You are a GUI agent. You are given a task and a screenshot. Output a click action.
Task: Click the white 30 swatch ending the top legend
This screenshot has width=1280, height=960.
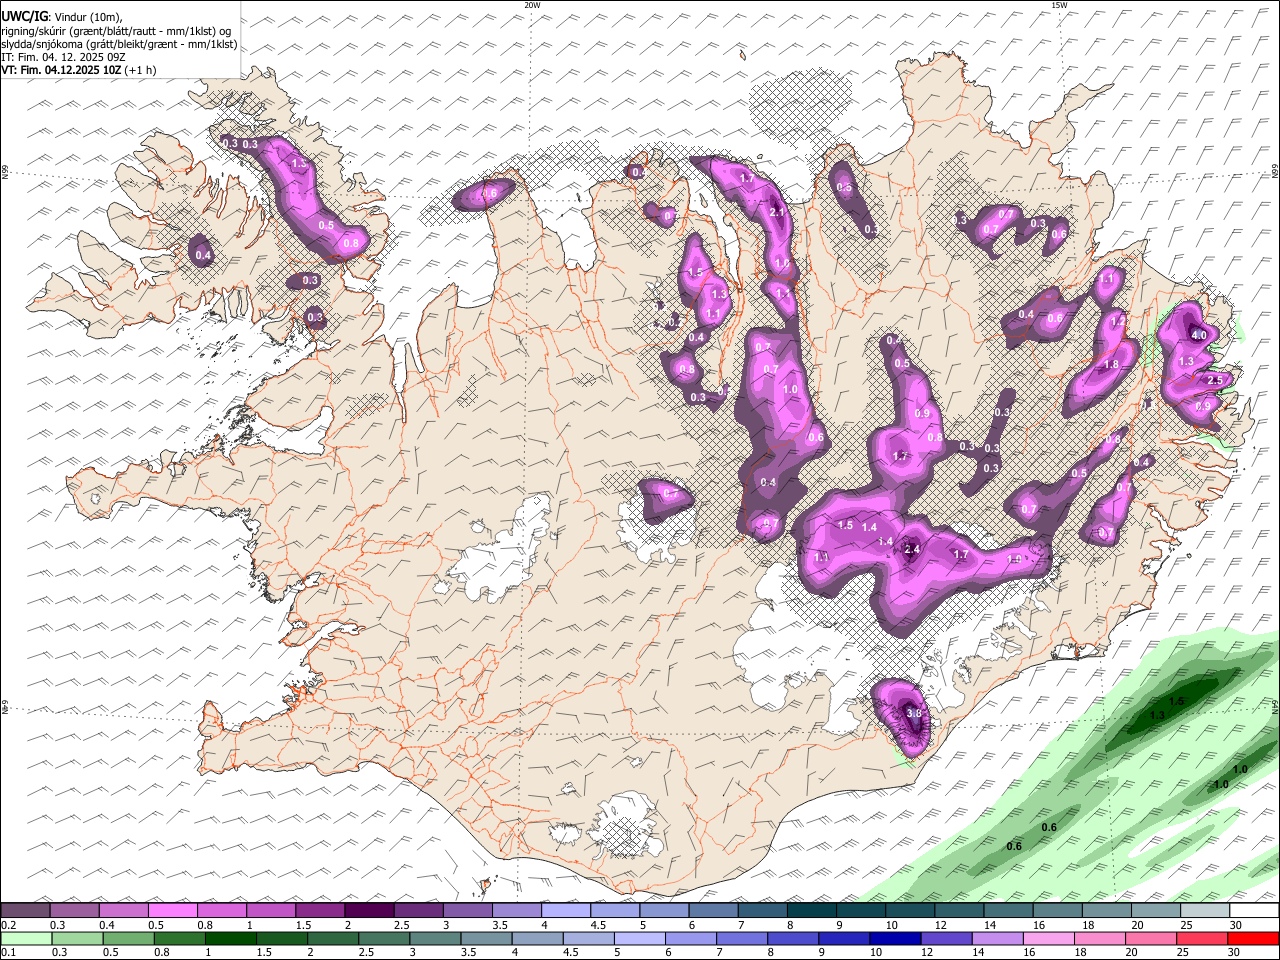[1254, 911]
